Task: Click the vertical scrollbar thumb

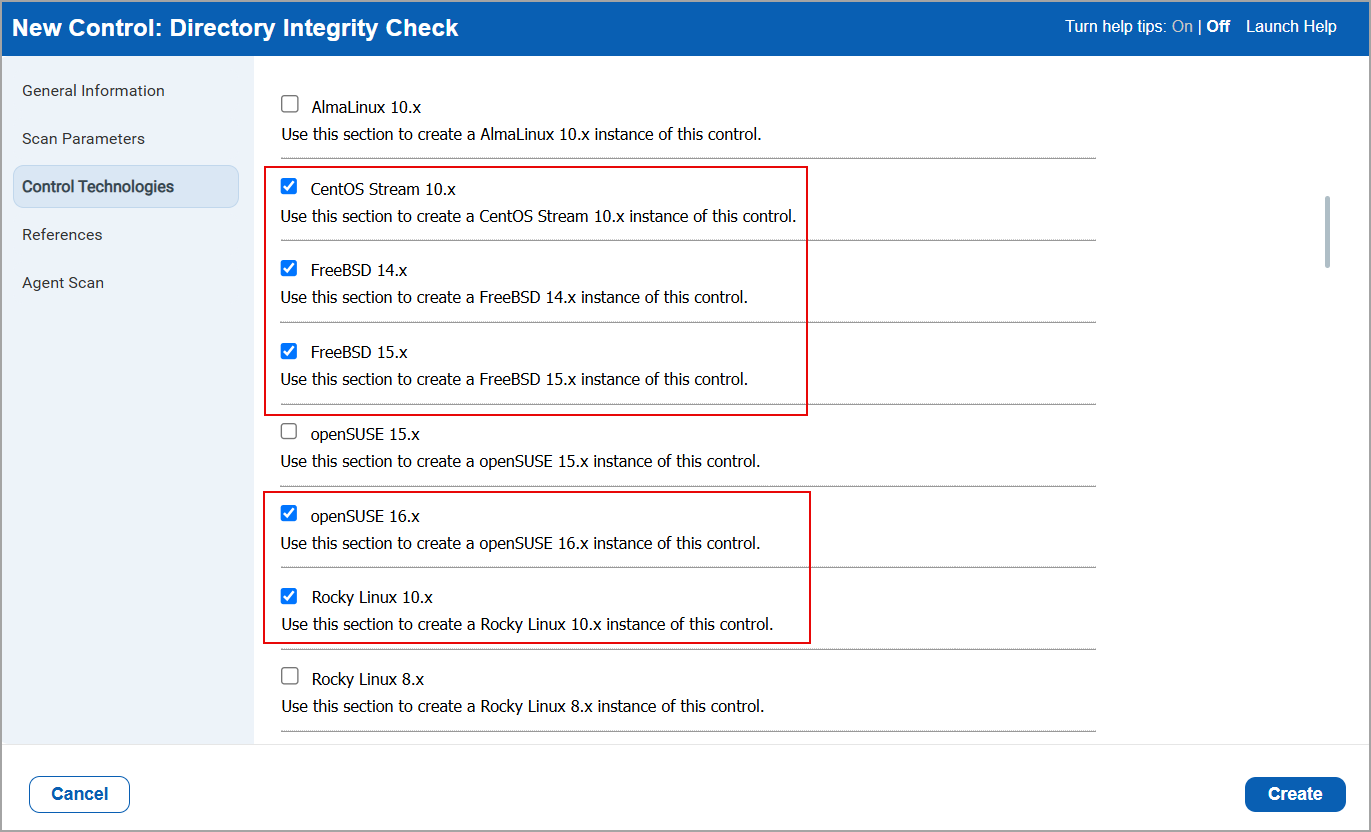Action: point(1328,232)
